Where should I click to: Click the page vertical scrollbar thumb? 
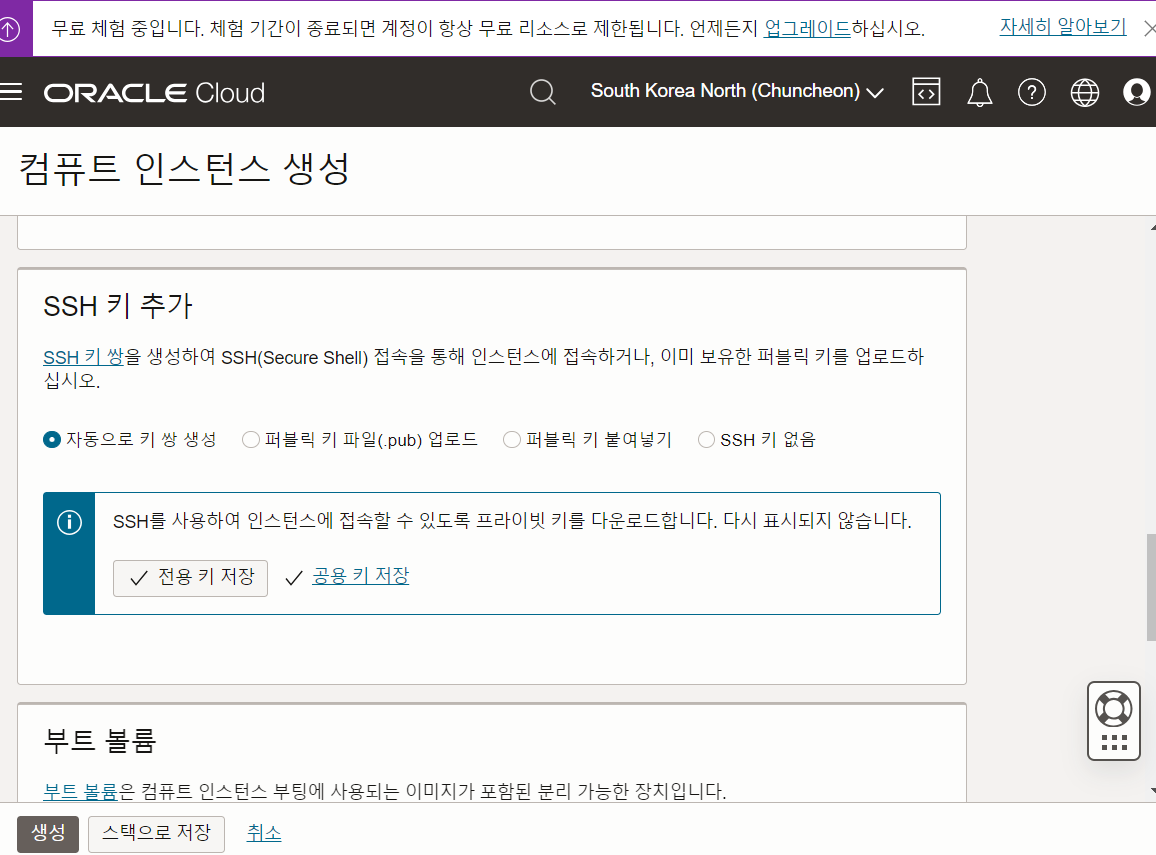(1151, 586)
